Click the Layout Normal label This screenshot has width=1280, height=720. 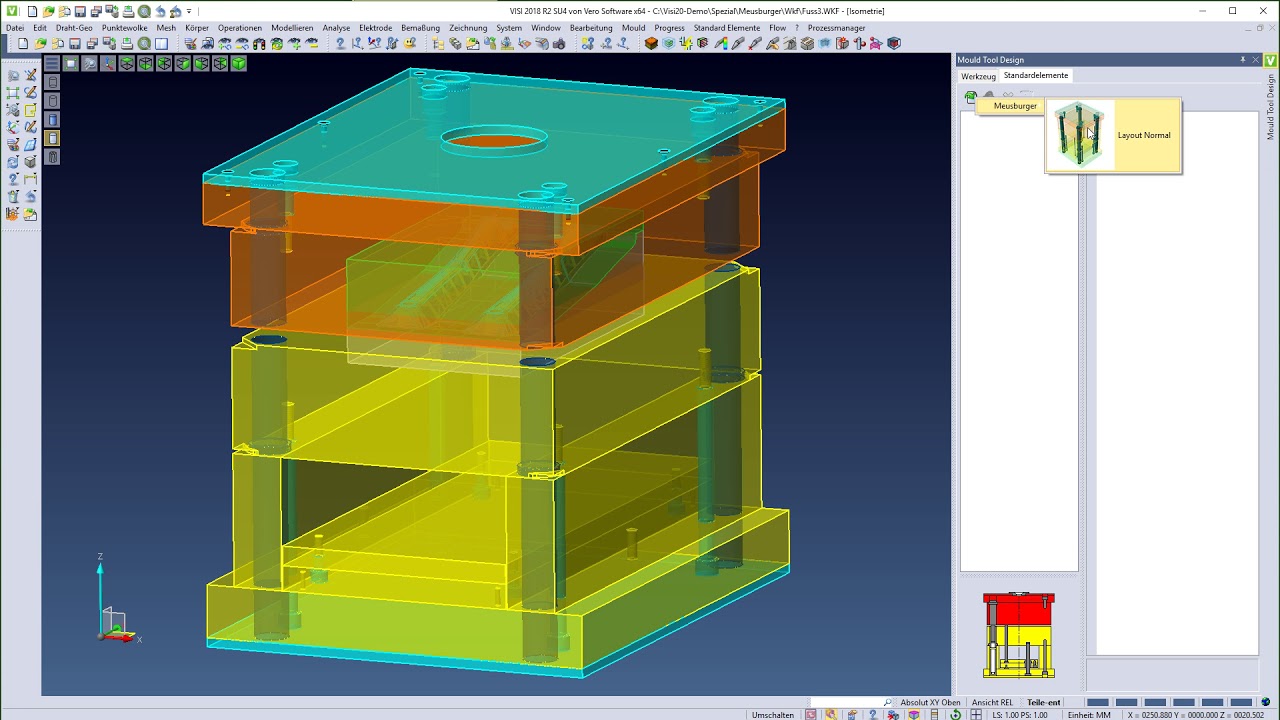(1144, 135)
